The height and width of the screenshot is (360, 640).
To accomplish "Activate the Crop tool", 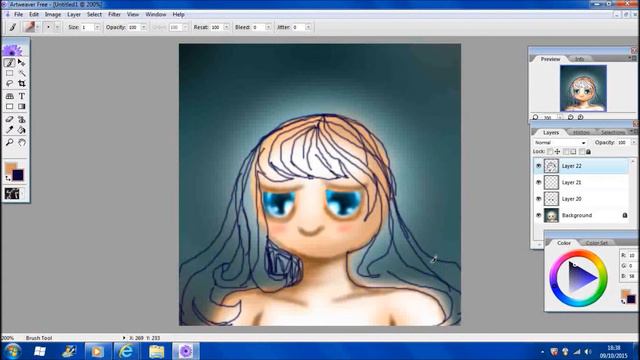I will 22,83.
